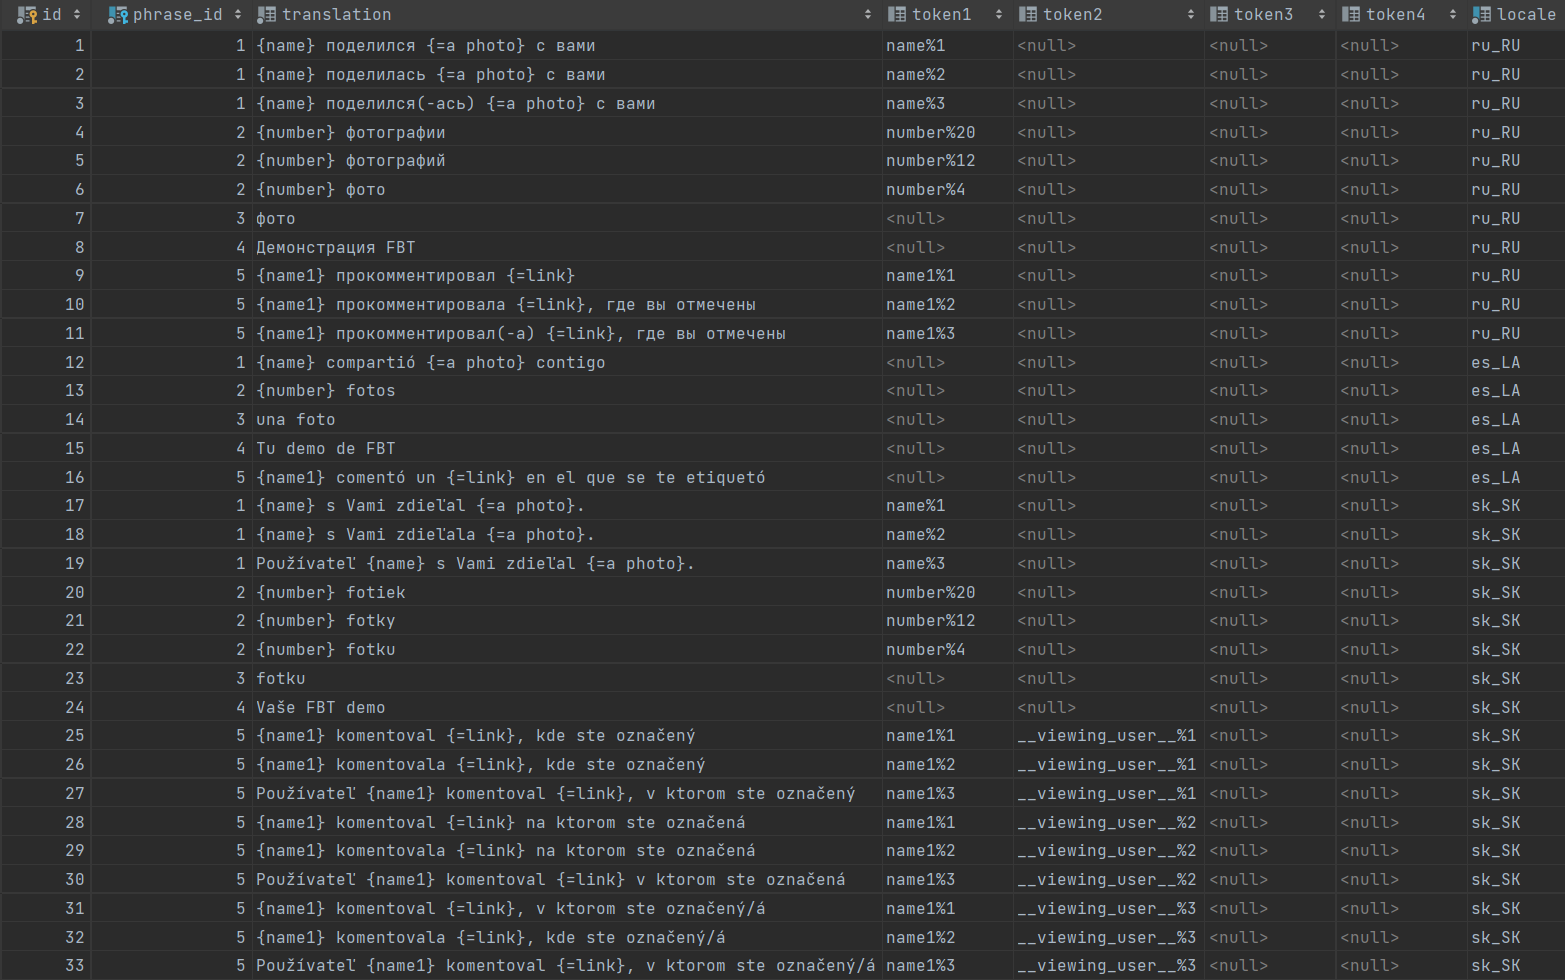Select locale cell 'es_LA' in row 16
Screen dimensions: 1565x980
pos(1516,478)
